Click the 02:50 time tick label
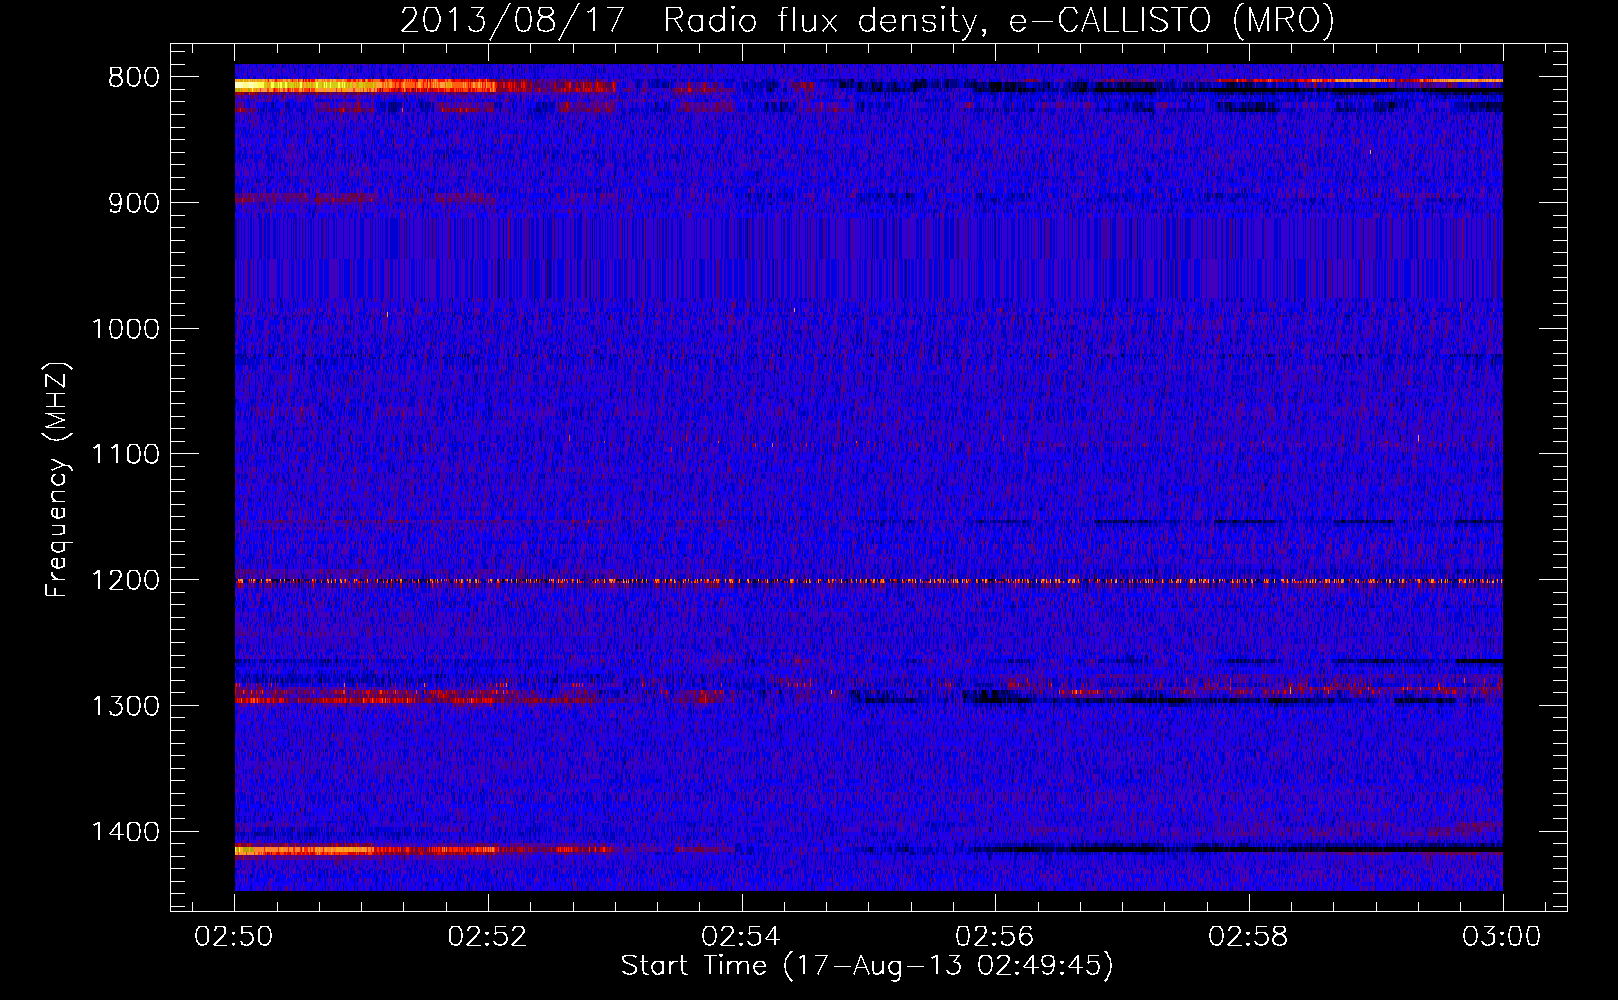 pos(235,936)
